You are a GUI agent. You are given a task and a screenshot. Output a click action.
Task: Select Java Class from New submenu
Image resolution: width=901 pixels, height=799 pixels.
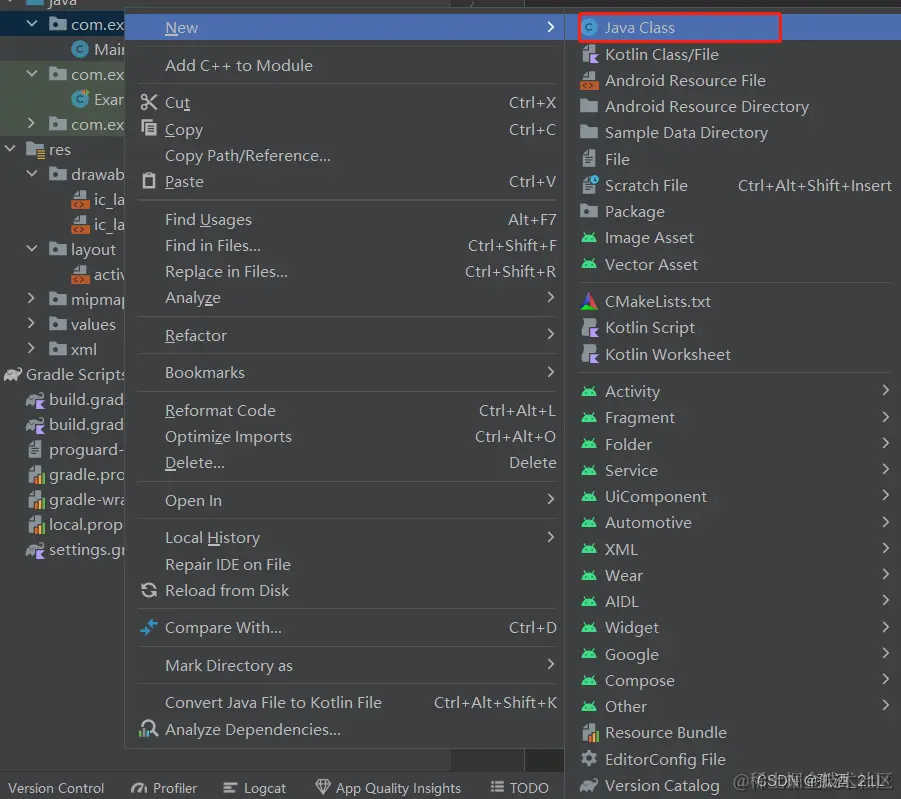[732, 27]
